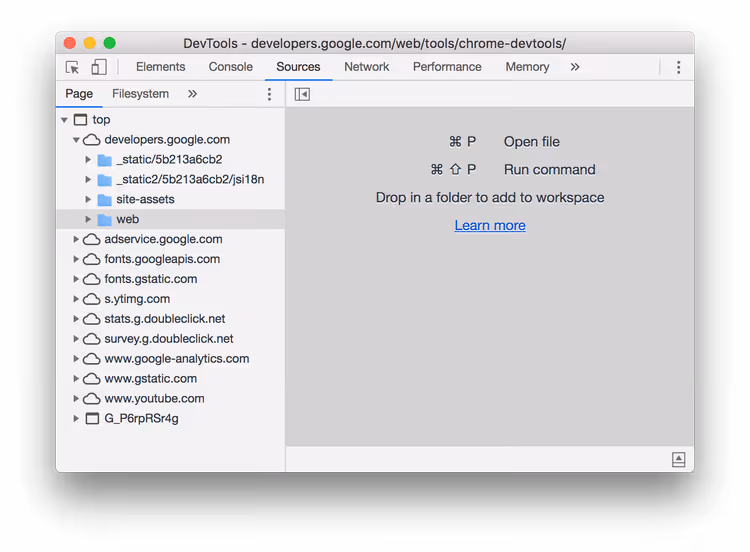Click folder icon beside web
Screen dimensions: 750x552
point(104,220)
